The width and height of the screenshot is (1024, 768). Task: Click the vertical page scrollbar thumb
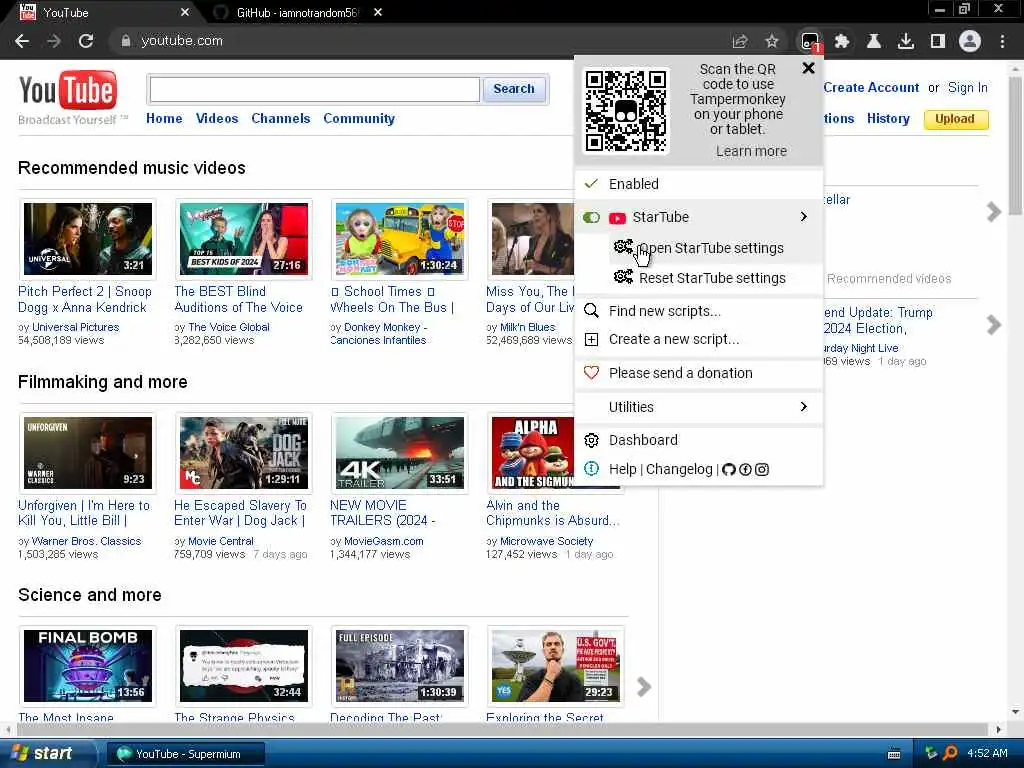pyautogui.click(x=1015, y=144)
